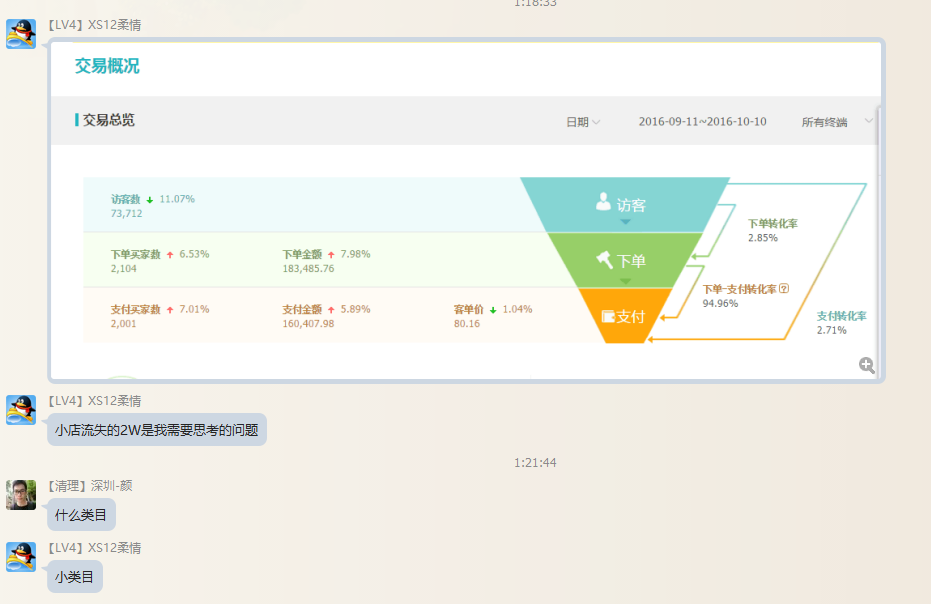Click the 交易概况 heading
Image resolution: width=931 pixels, height=604 pixels.
point(107,67)
